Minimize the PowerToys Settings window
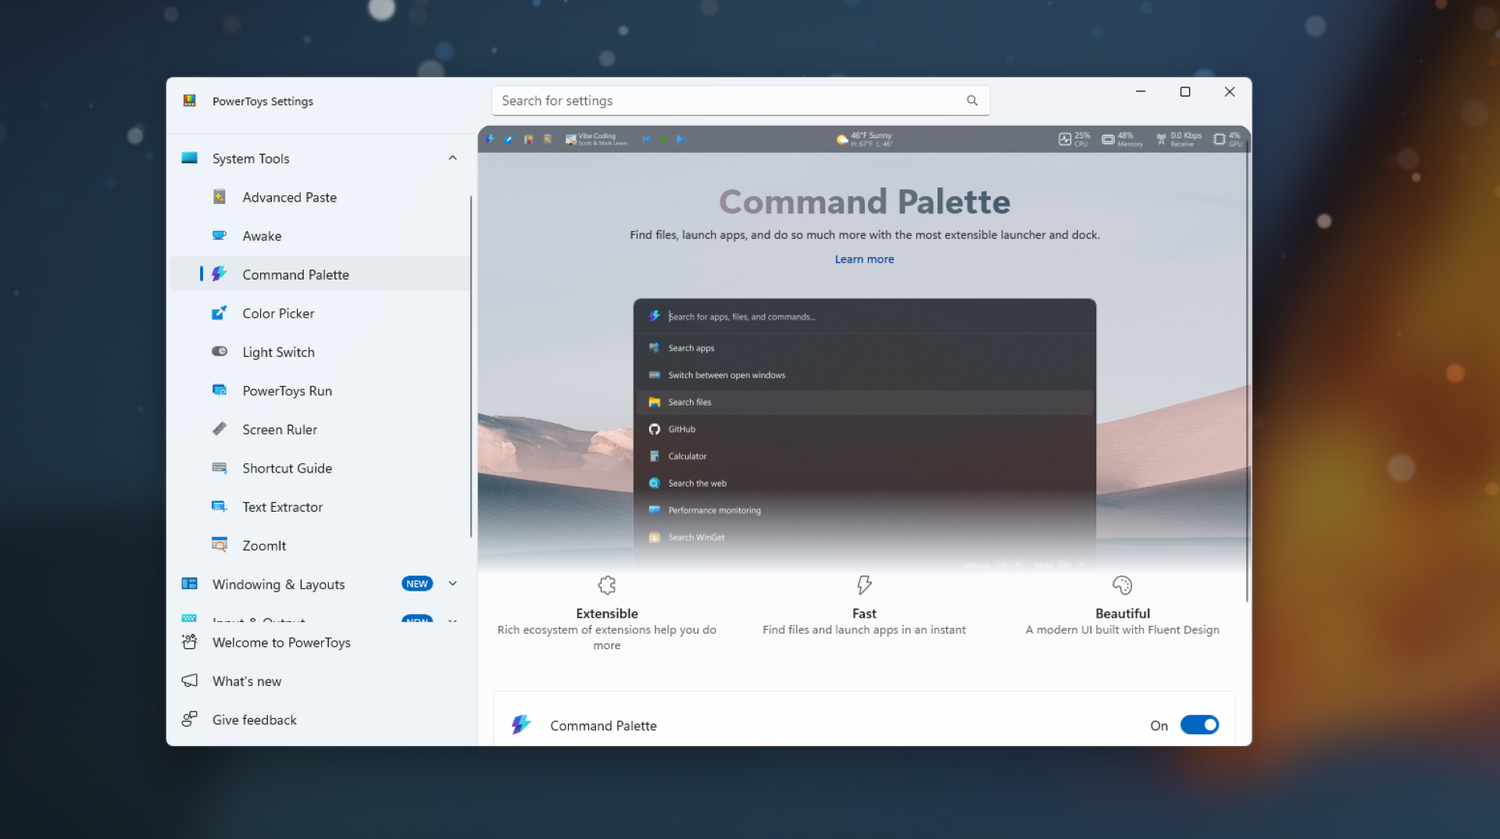This screenshot has width=1500, height=839. coord(1140,92)
